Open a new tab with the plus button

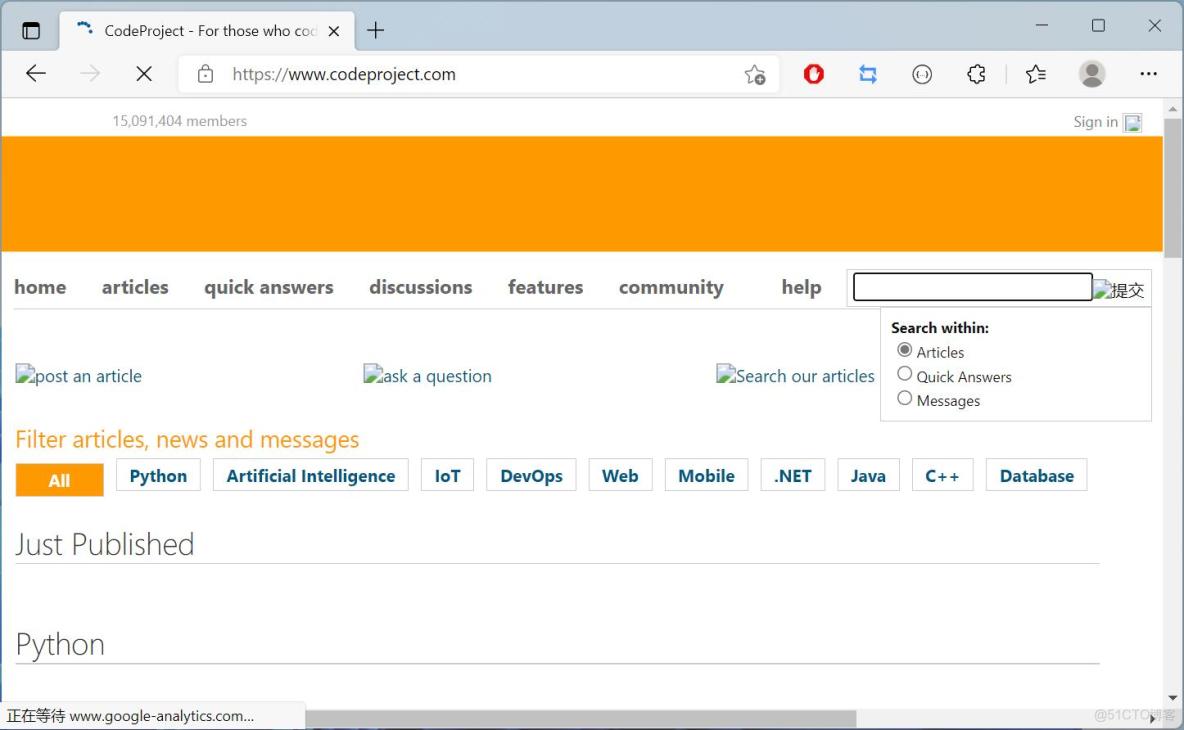pyautogui.click(x=375, y=30)
